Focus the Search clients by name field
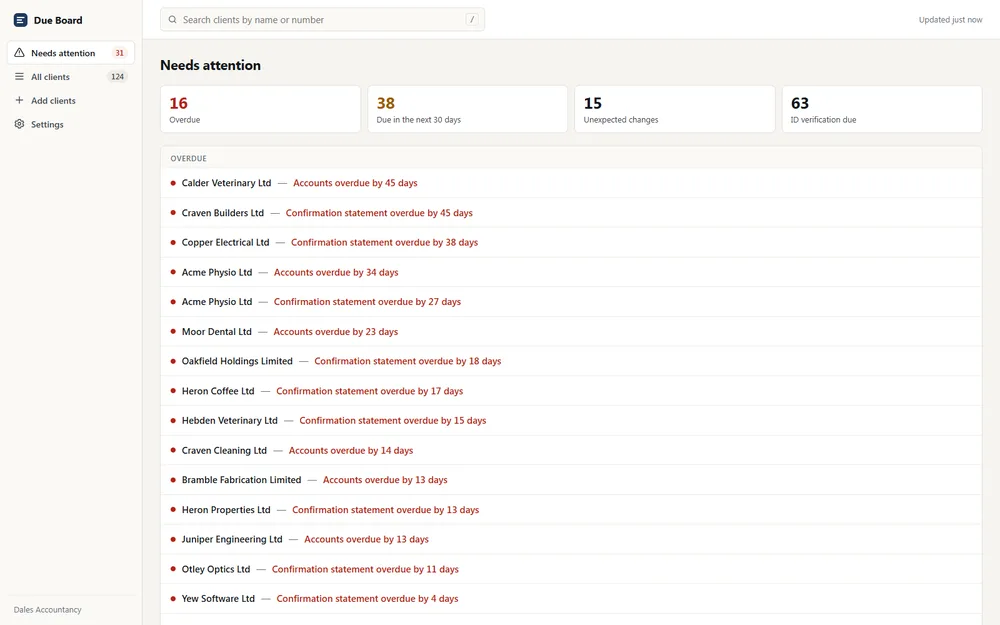Screen dimensions: 1000x625 (x=322, y=20)
